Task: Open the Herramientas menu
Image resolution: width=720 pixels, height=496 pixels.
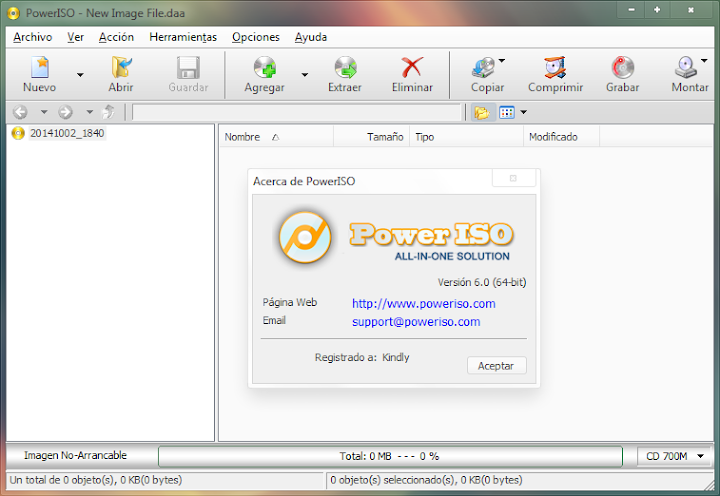Action: 183,37
